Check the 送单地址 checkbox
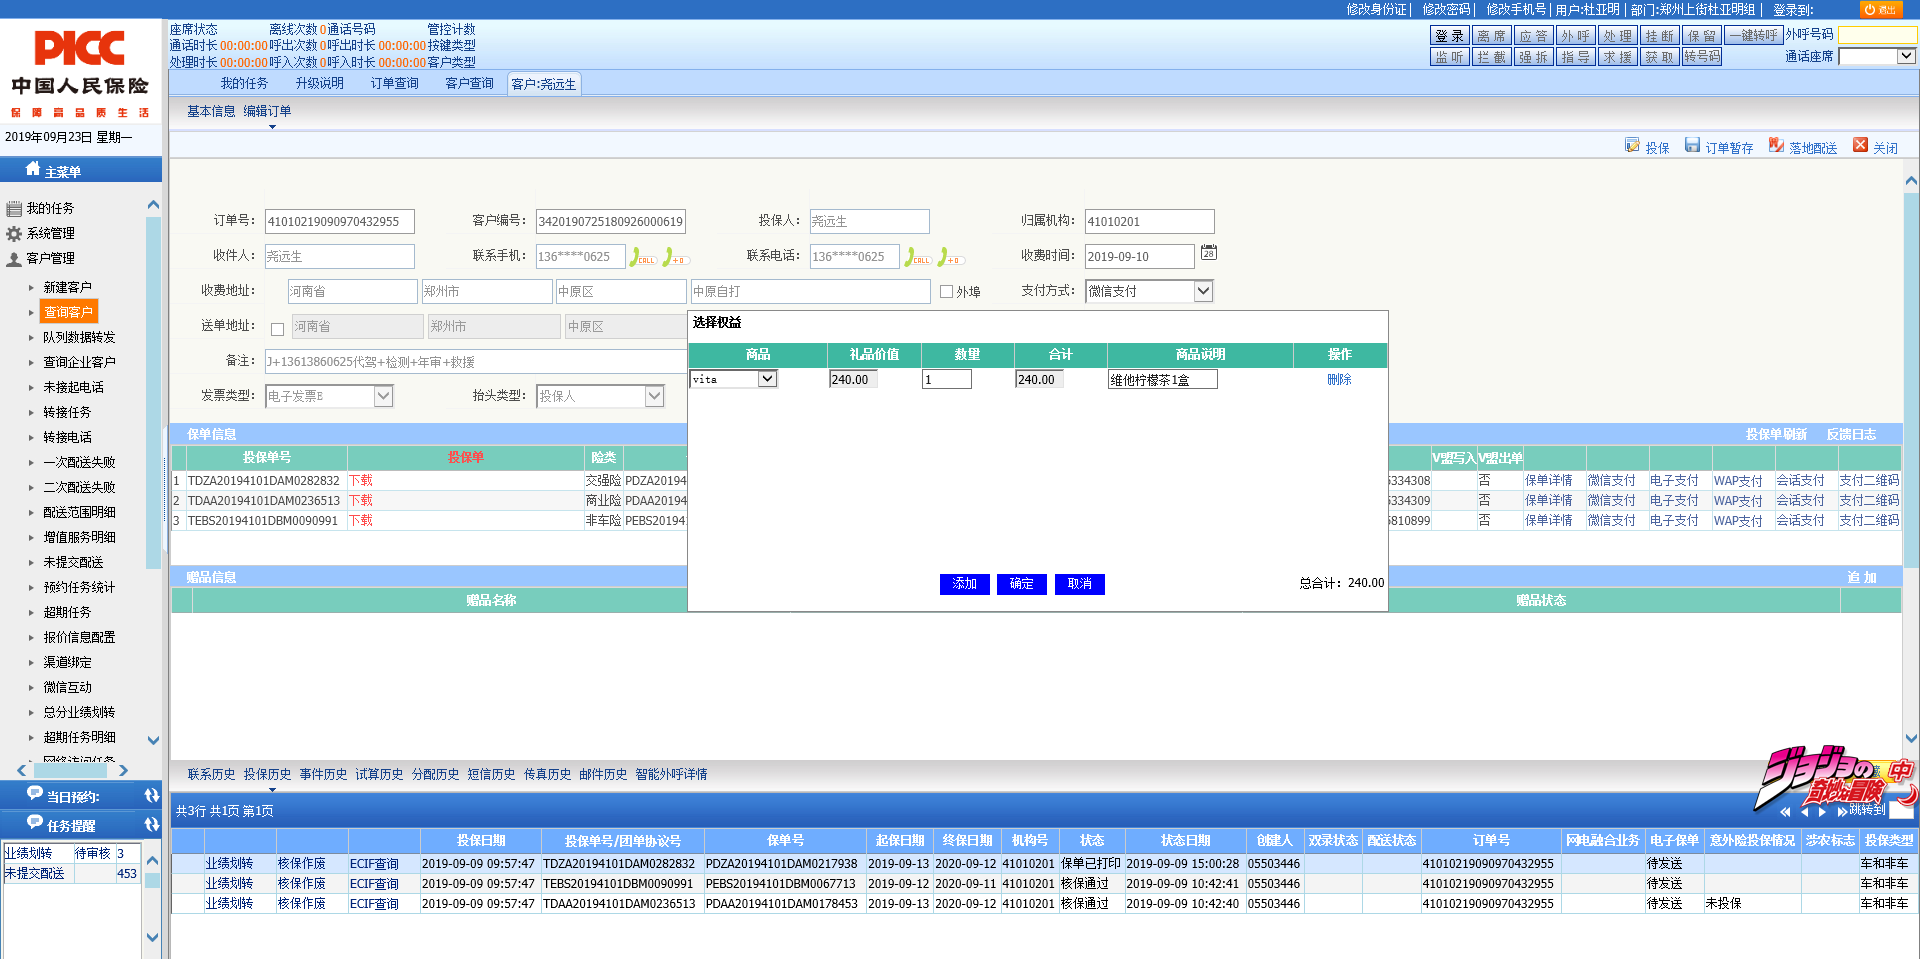The image size is (1920, 959). coord(278,329)
